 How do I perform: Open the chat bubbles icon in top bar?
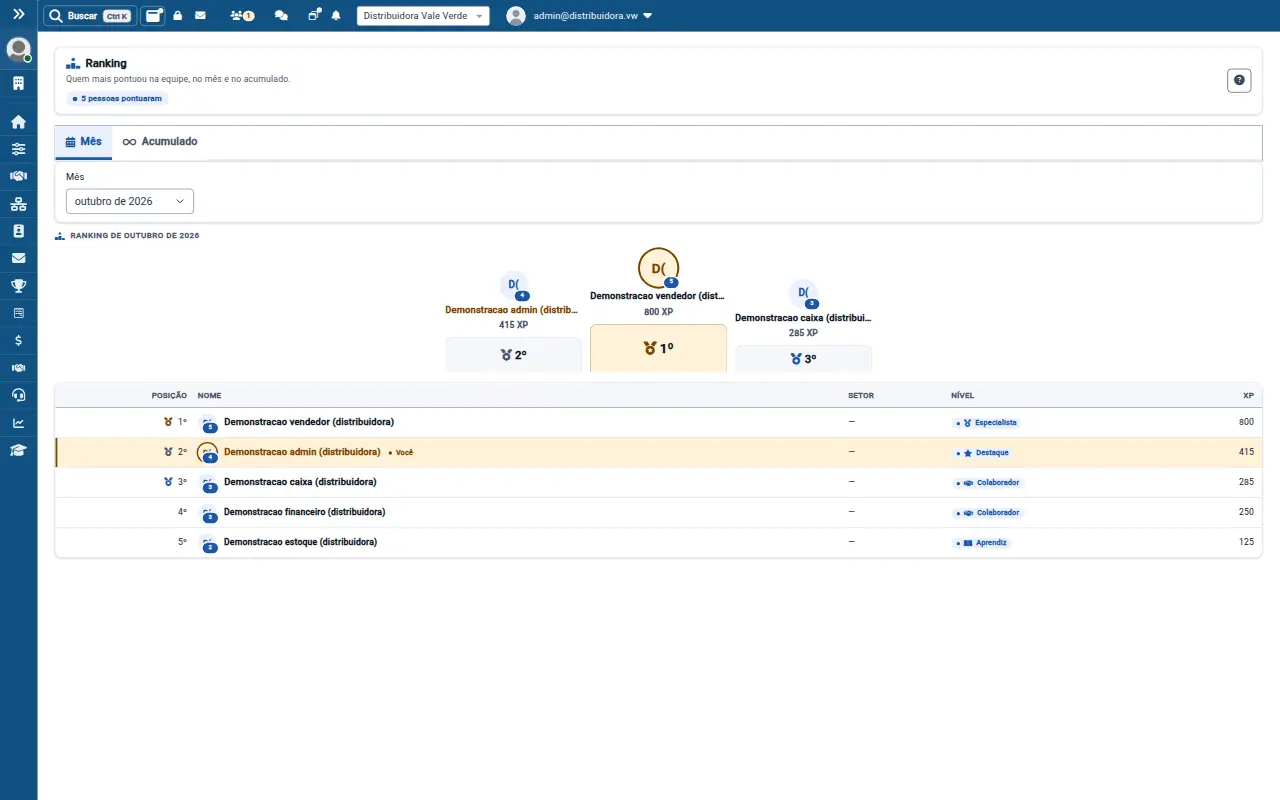281,16
